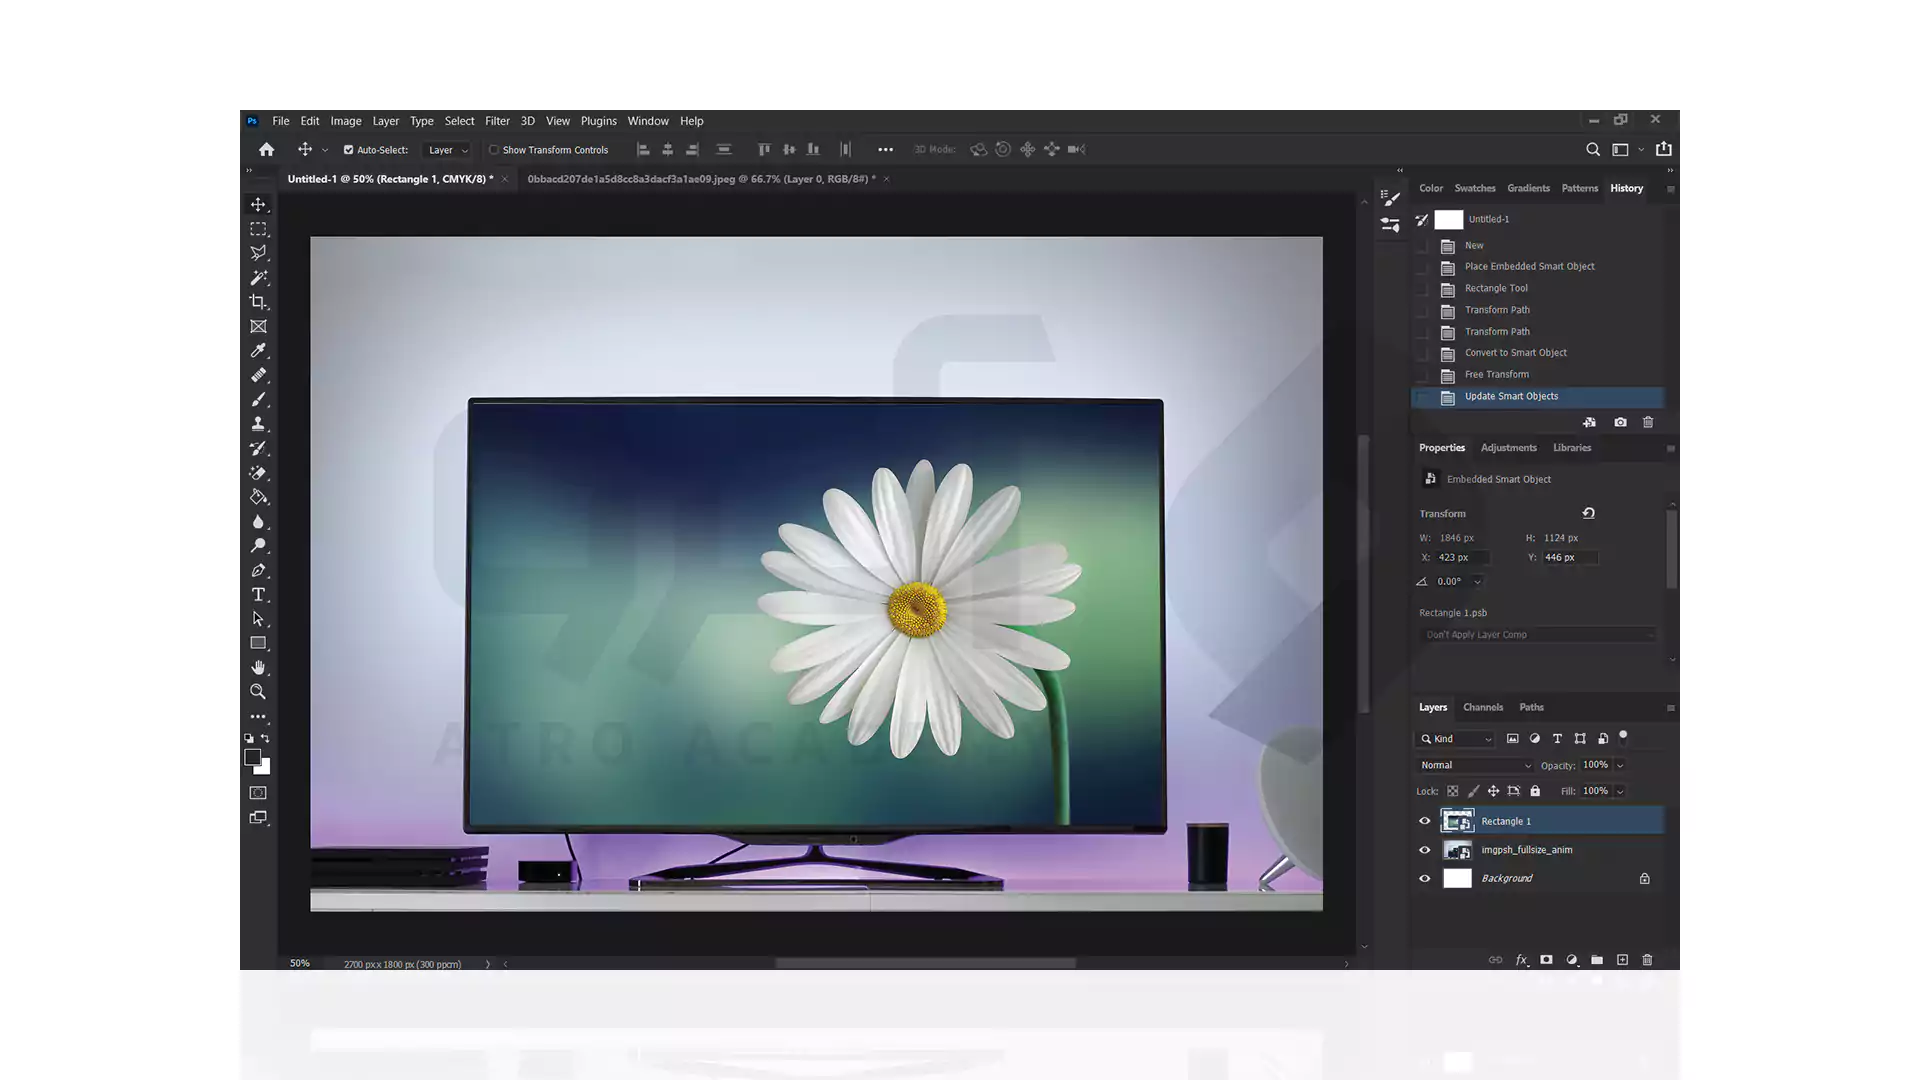Open the workspace switcher dropdown arrow
The height and width of the screenshot is (1080, 1920).
click(1641, 150)
